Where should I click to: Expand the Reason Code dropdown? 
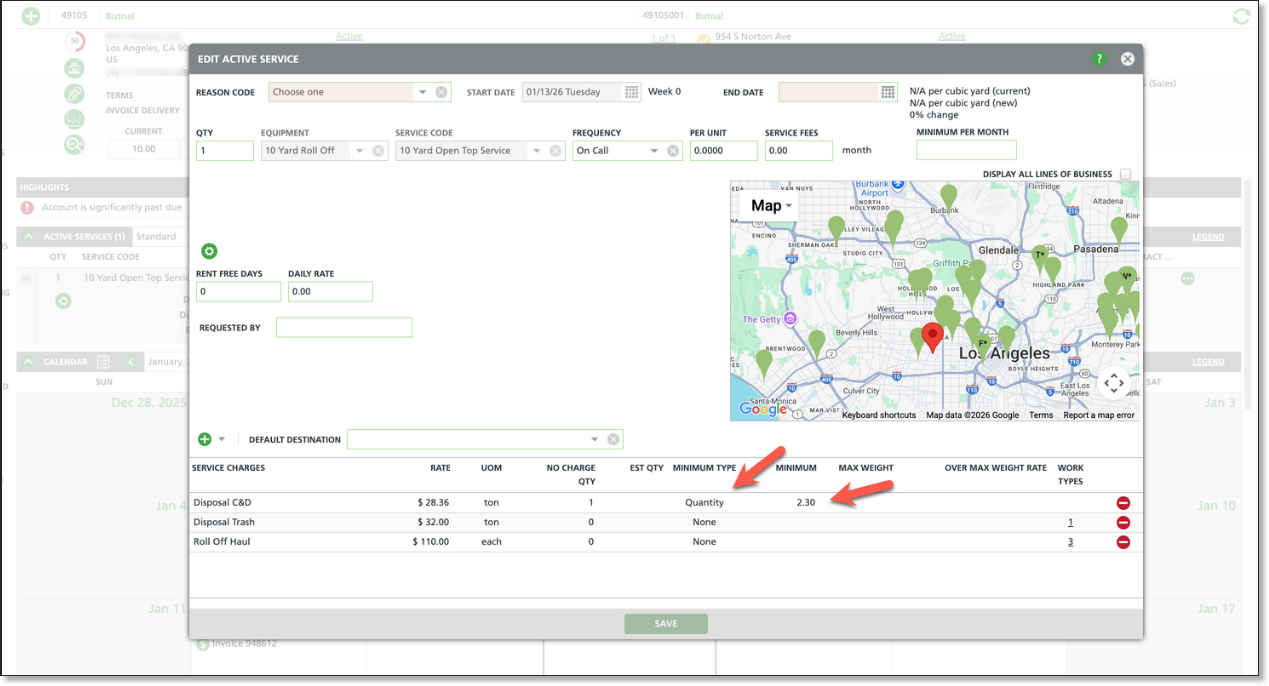pyautogui.click(x=423, y=92)
